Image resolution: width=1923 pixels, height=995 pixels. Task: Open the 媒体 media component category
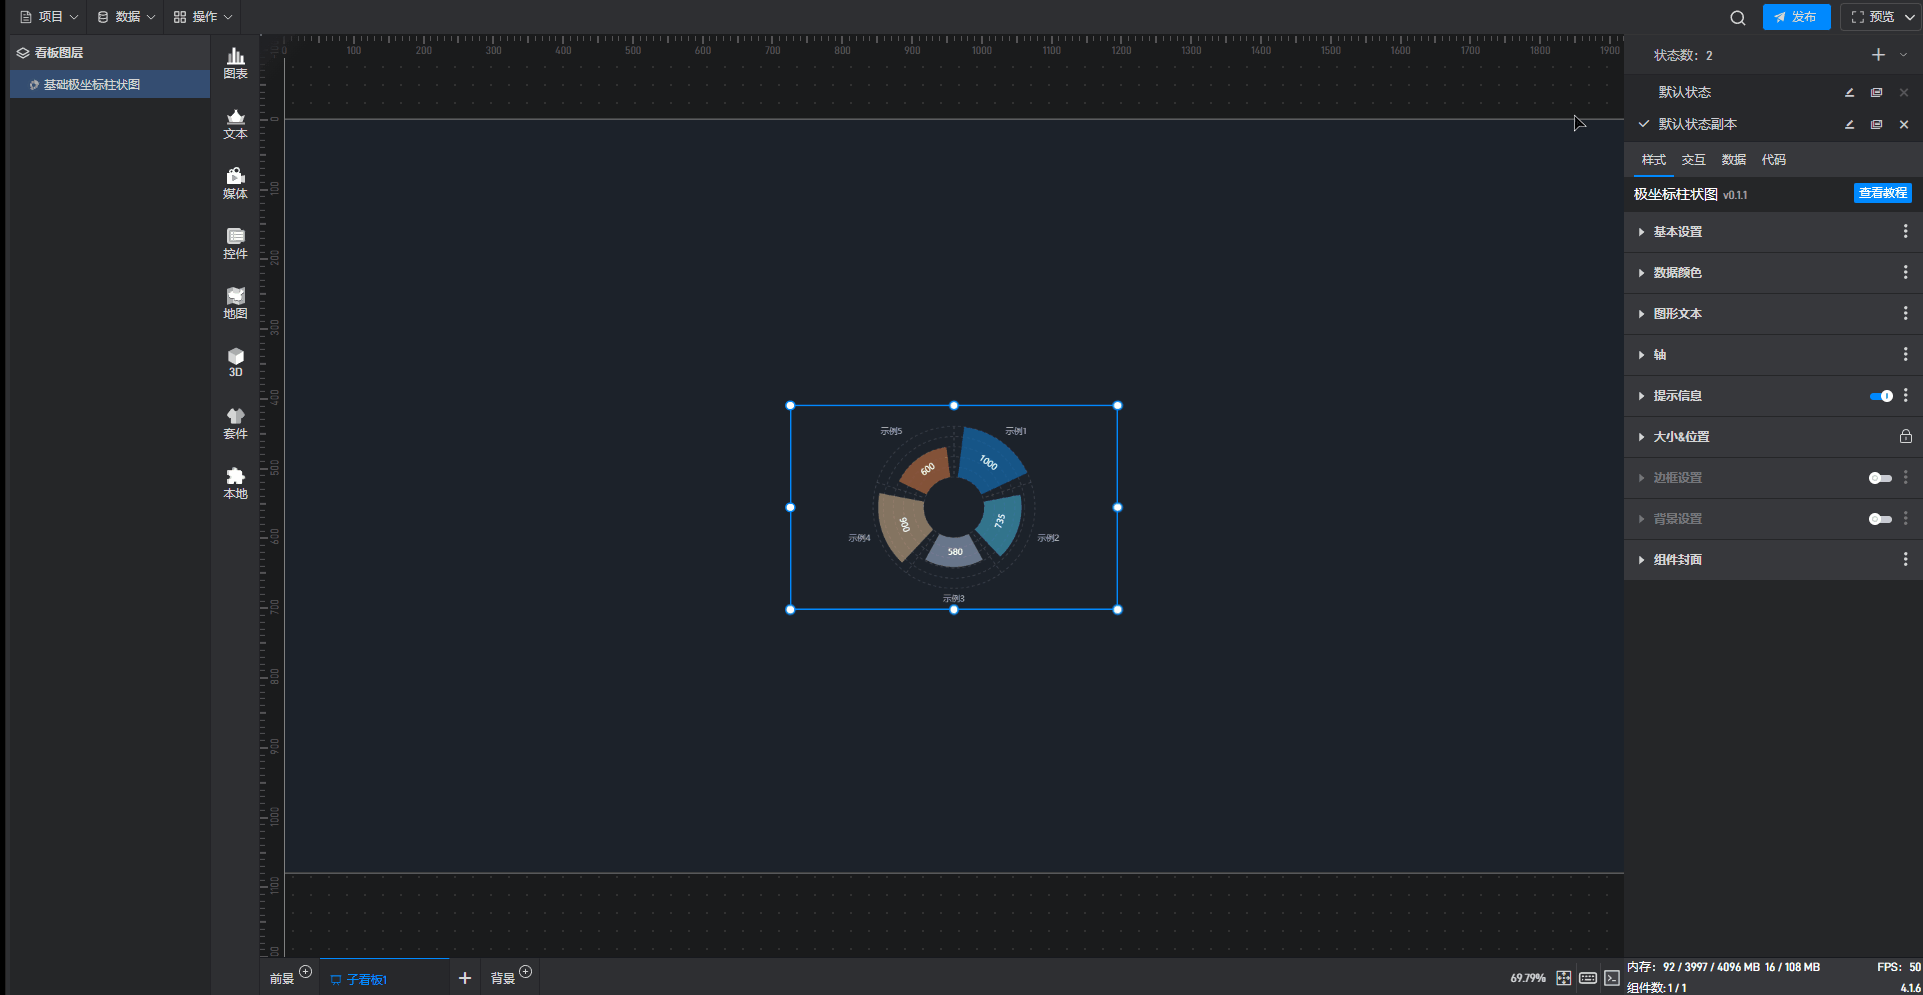(235, 183)
